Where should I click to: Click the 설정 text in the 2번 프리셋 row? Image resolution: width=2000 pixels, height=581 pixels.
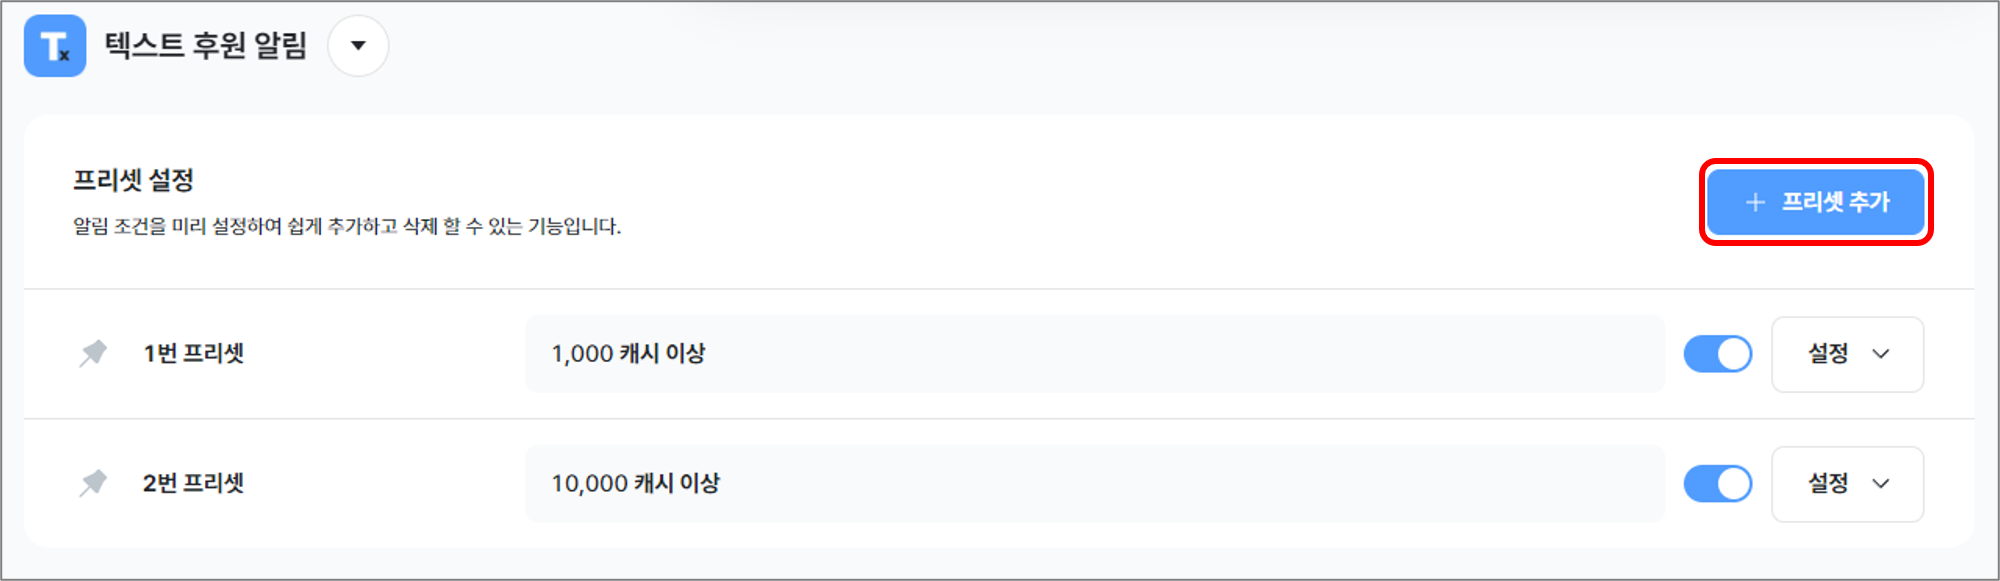coord(1828,484)
